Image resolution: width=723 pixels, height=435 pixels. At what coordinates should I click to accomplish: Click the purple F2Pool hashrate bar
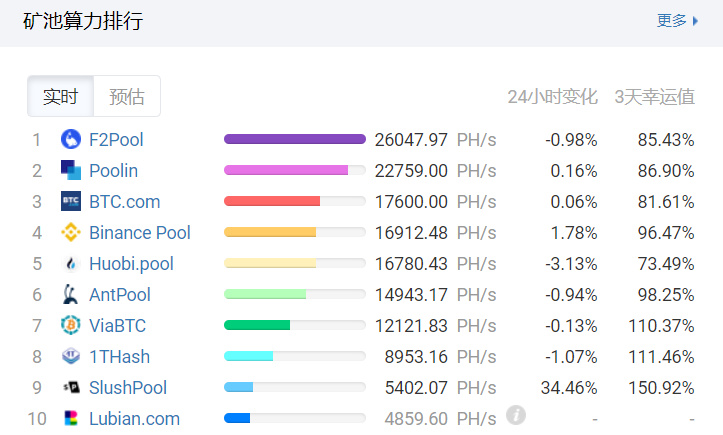tap(294, 139)
